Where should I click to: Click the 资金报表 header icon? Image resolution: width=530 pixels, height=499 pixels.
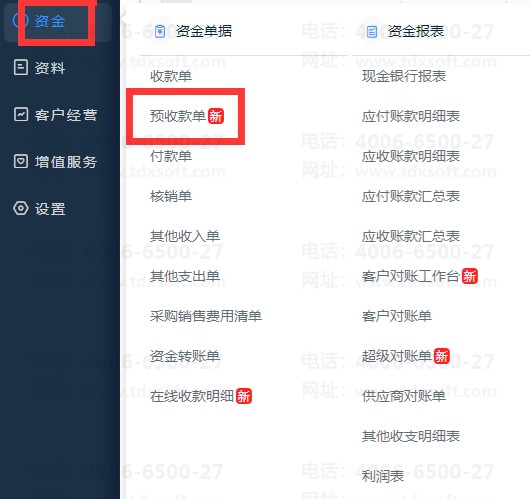[371, 31]
